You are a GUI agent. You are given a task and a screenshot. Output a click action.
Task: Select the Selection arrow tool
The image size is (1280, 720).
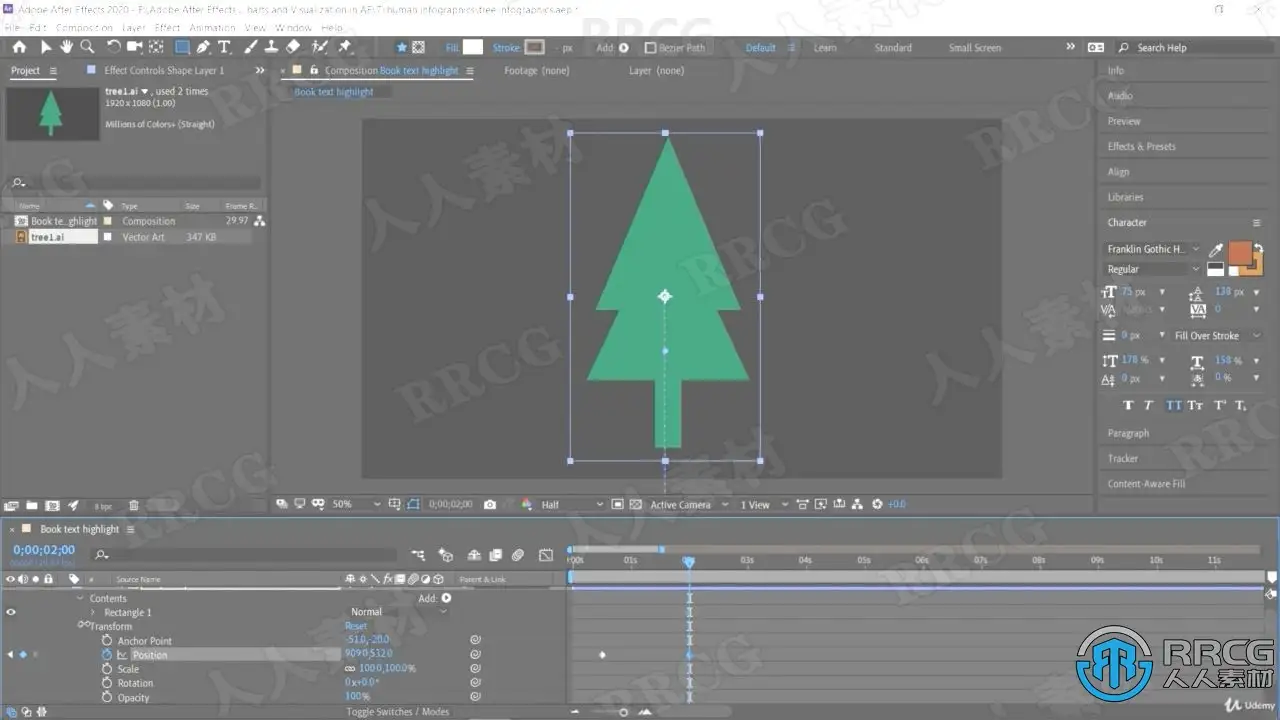46,47
